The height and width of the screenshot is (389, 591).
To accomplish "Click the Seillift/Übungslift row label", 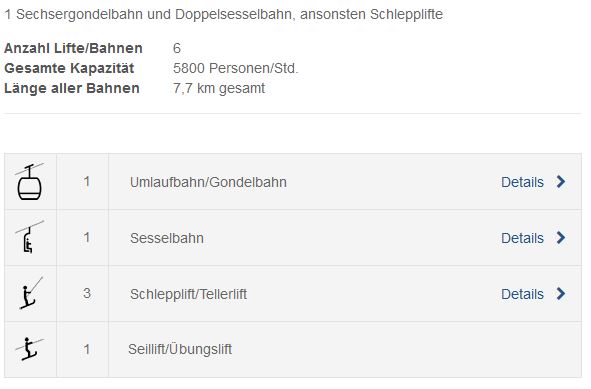I will (x=180, y=349).
